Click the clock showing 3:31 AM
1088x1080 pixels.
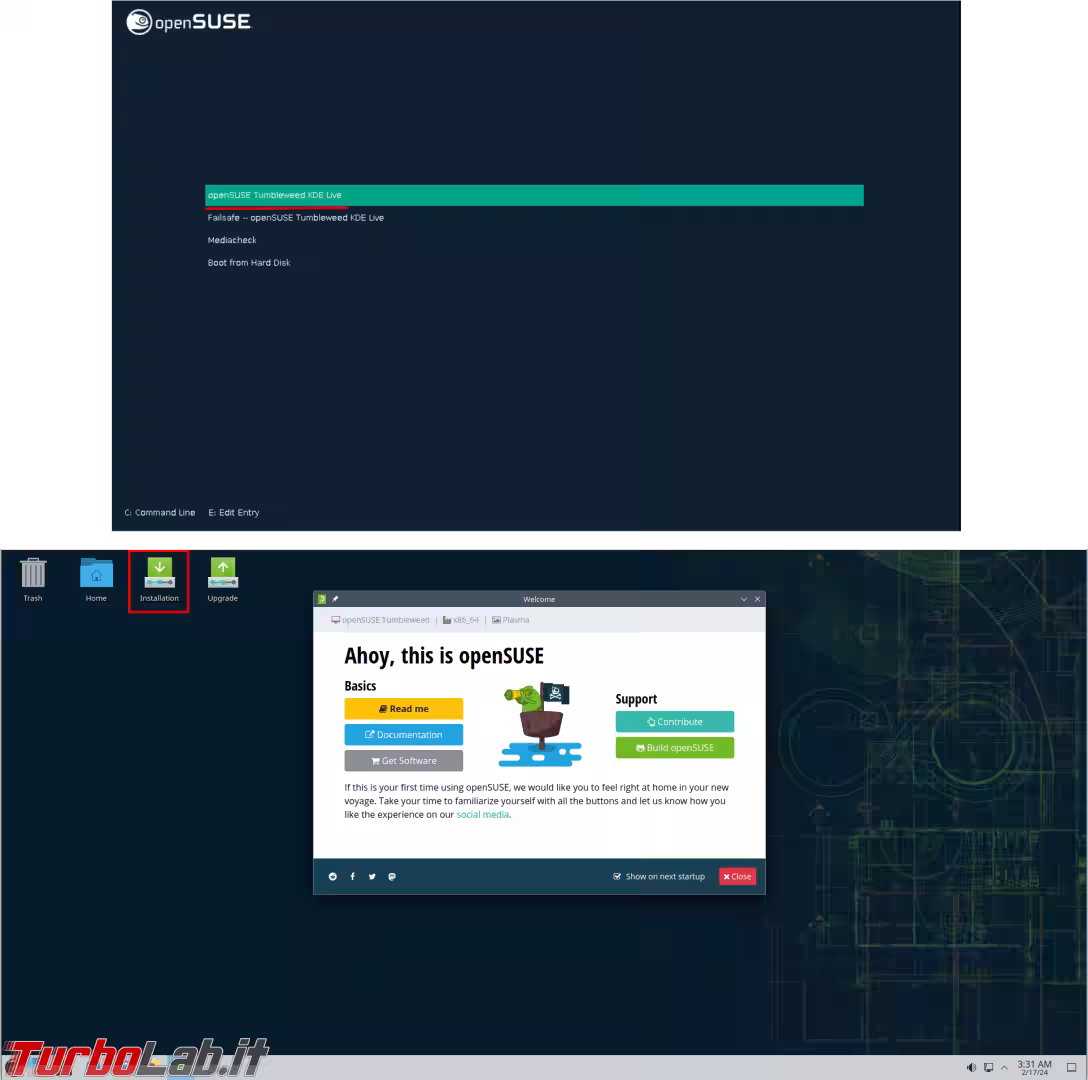pos(1034,1068)
